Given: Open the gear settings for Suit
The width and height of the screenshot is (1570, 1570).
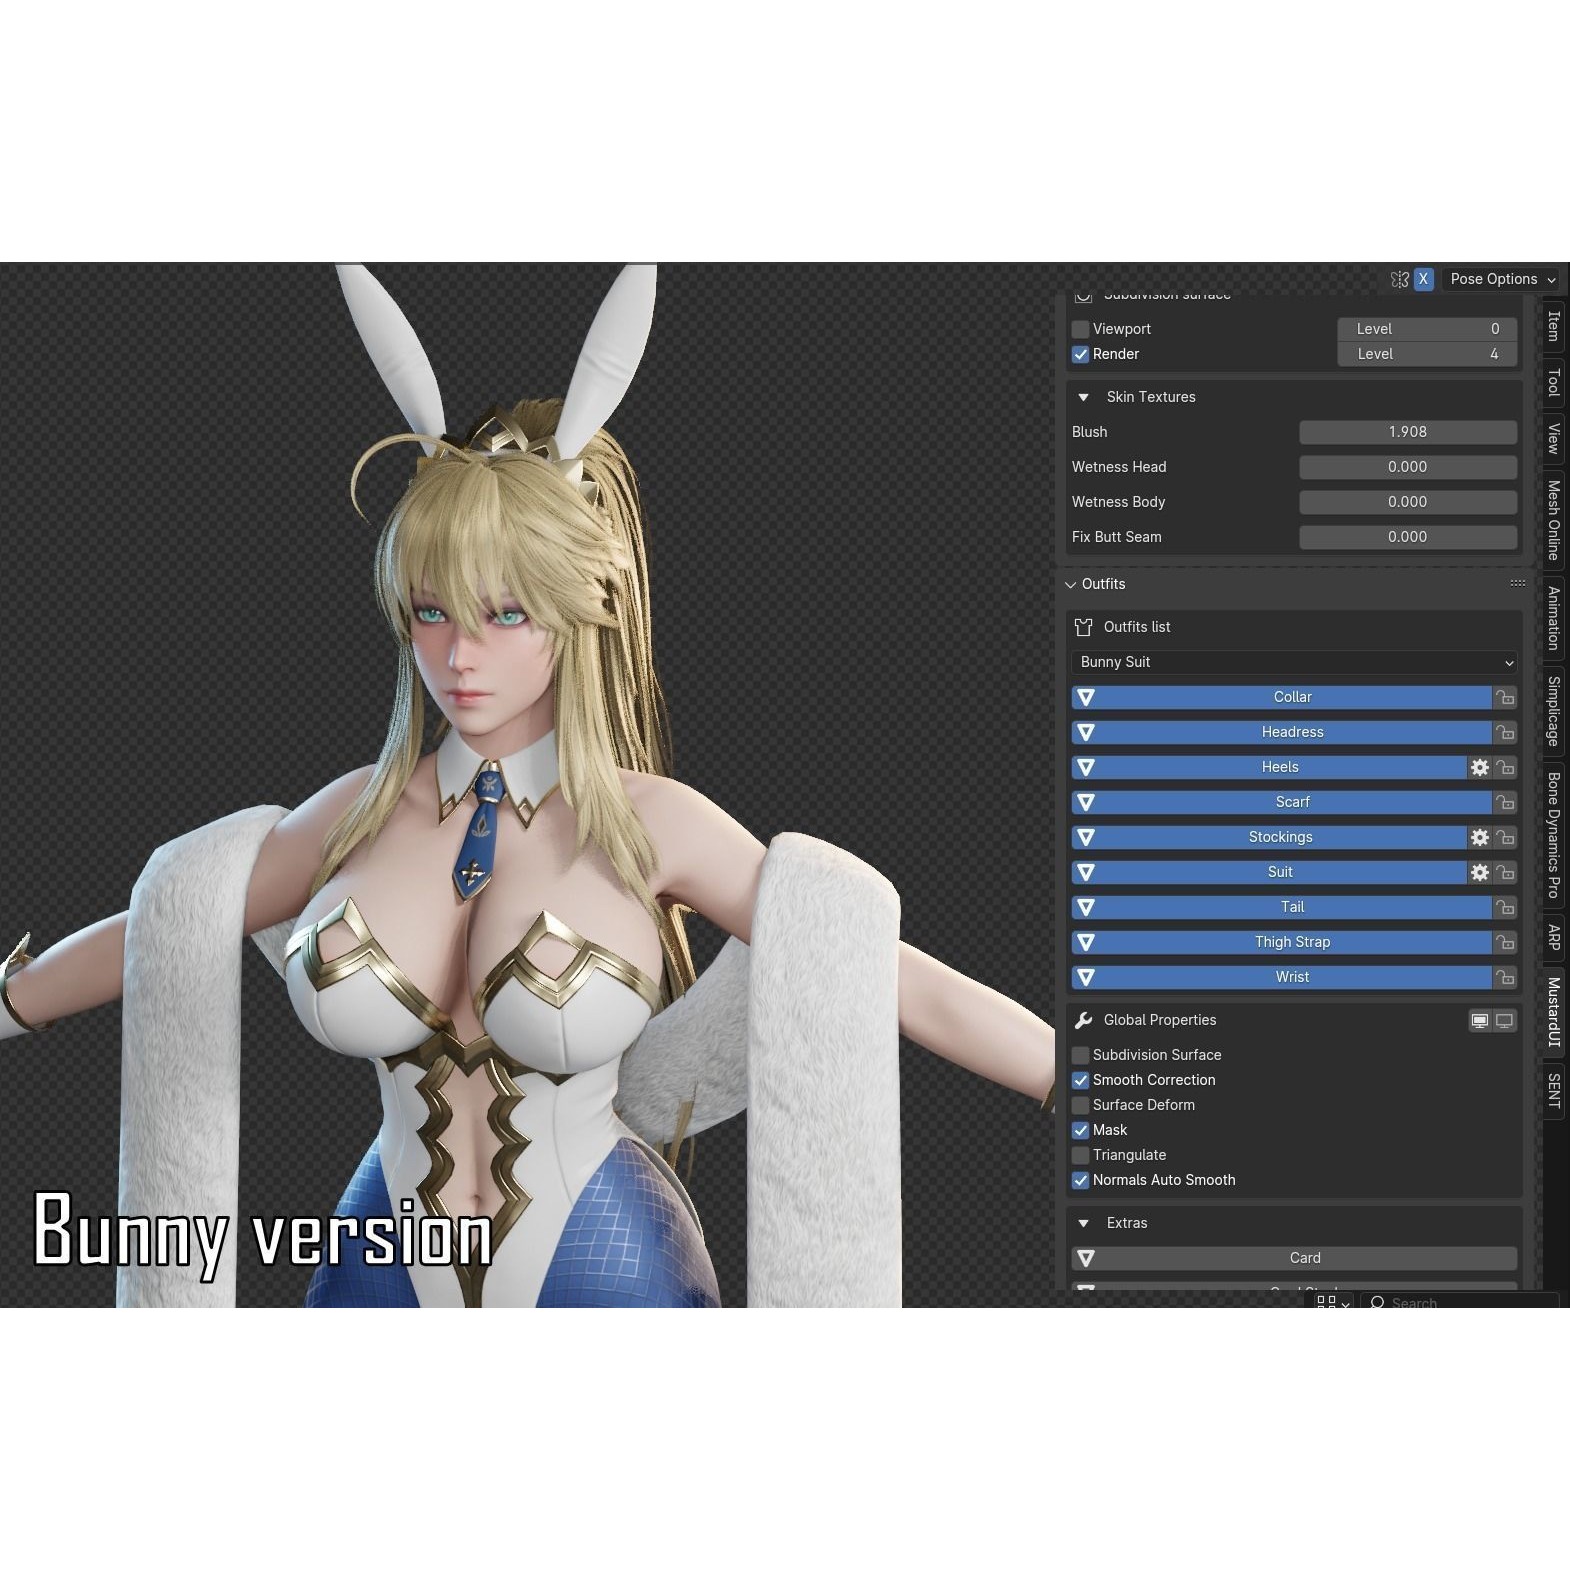Looking at the screenshot, I should click(1480, 872).
